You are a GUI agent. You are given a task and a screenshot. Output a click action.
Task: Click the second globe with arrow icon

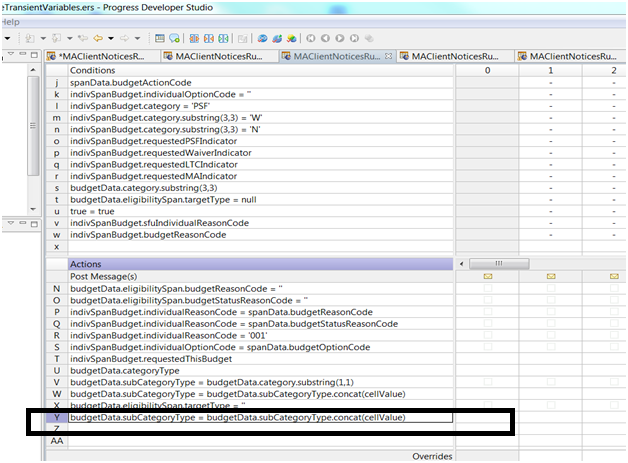click(277, 38)
